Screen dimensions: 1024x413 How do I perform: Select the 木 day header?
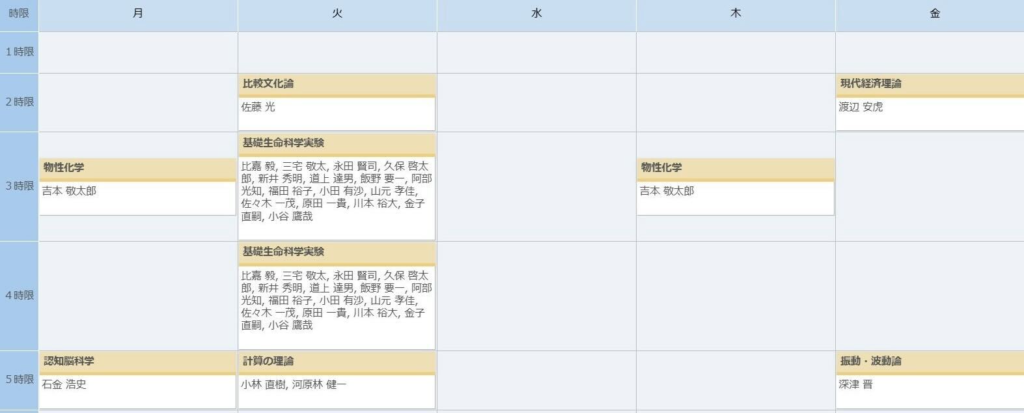735,14
